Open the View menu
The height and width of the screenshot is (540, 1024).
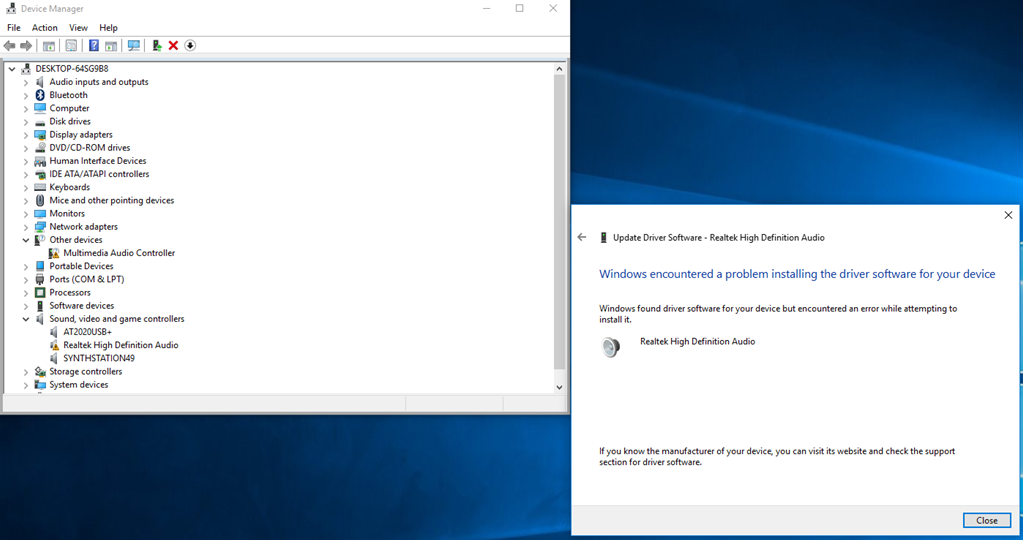[78, 27]
